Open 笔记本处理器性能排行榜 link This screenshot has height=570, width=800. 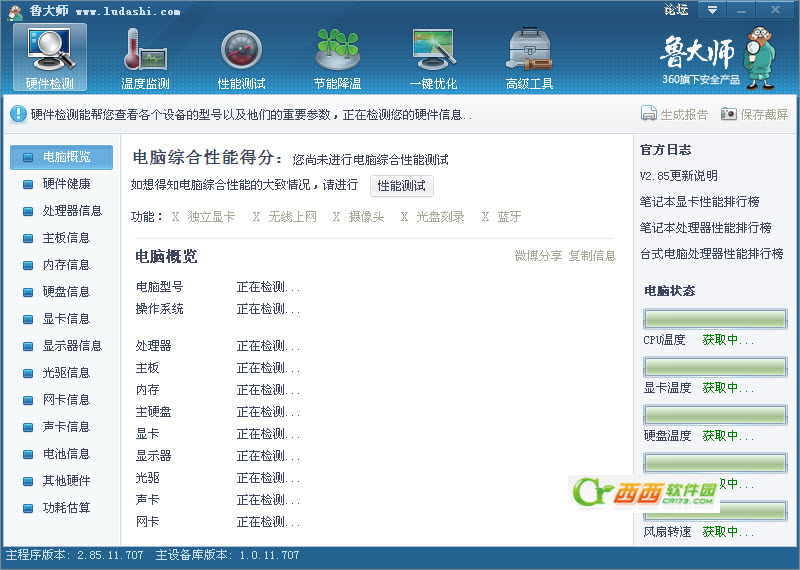pos(706,228)
